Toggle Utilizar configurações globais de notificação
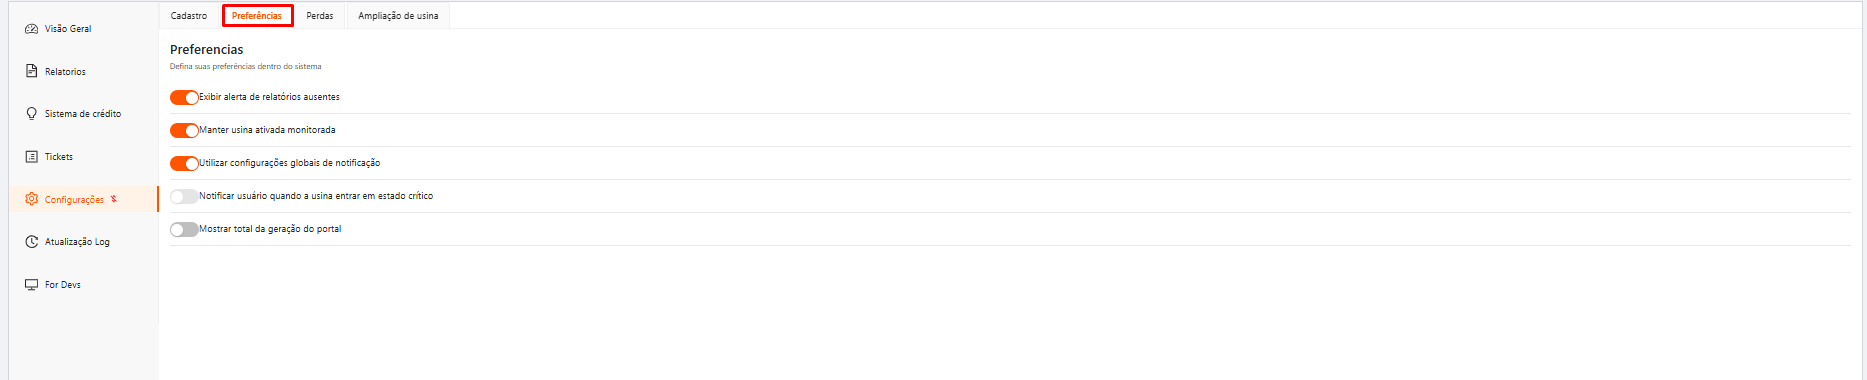Screen dimensions: 1867x380 click(184, 163)
